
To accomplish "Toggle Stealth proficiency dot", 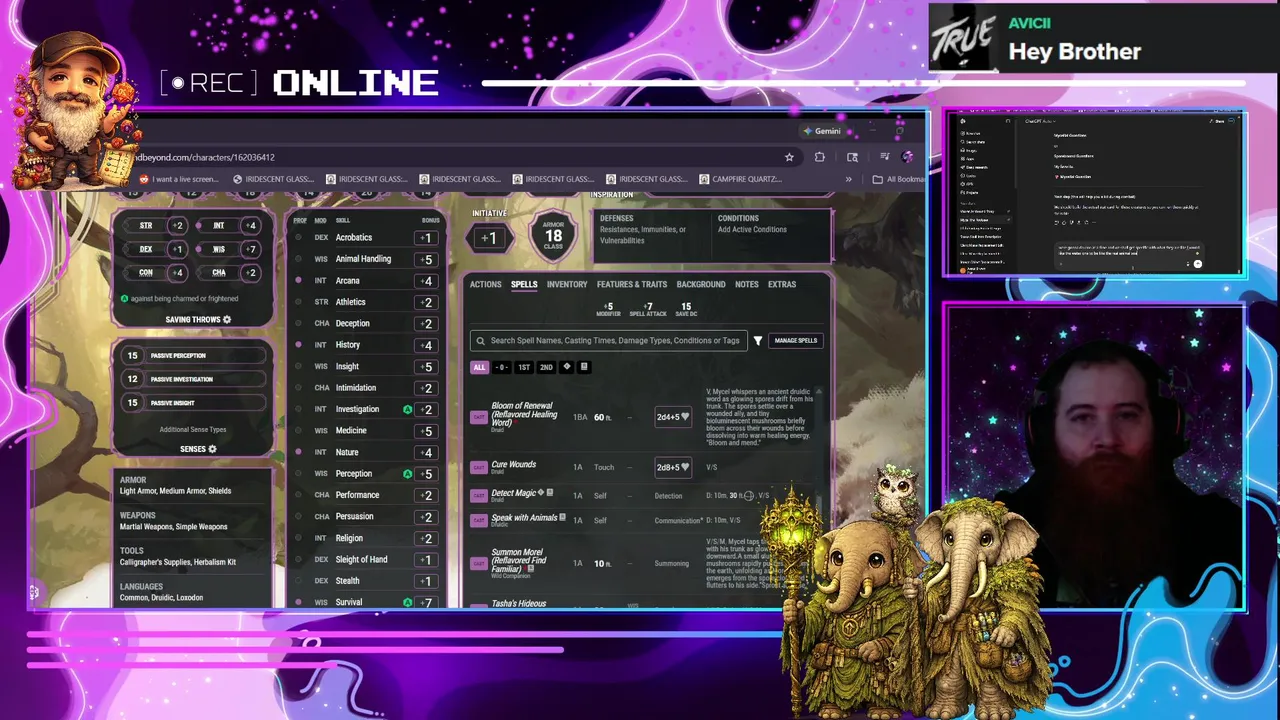I will (298, 581).
